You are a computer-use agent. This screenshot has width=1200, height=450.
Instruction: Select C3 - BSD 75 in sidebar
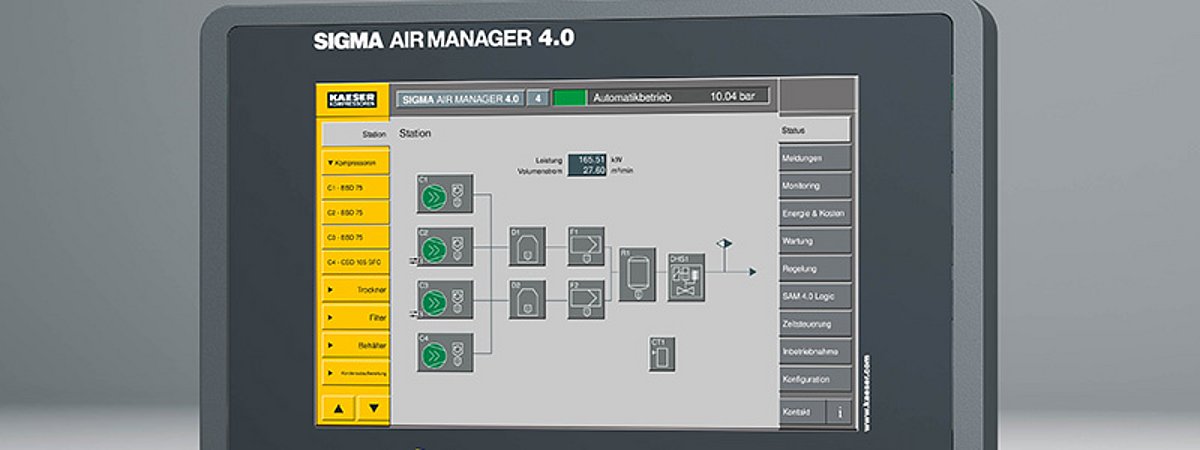[354, 238]
